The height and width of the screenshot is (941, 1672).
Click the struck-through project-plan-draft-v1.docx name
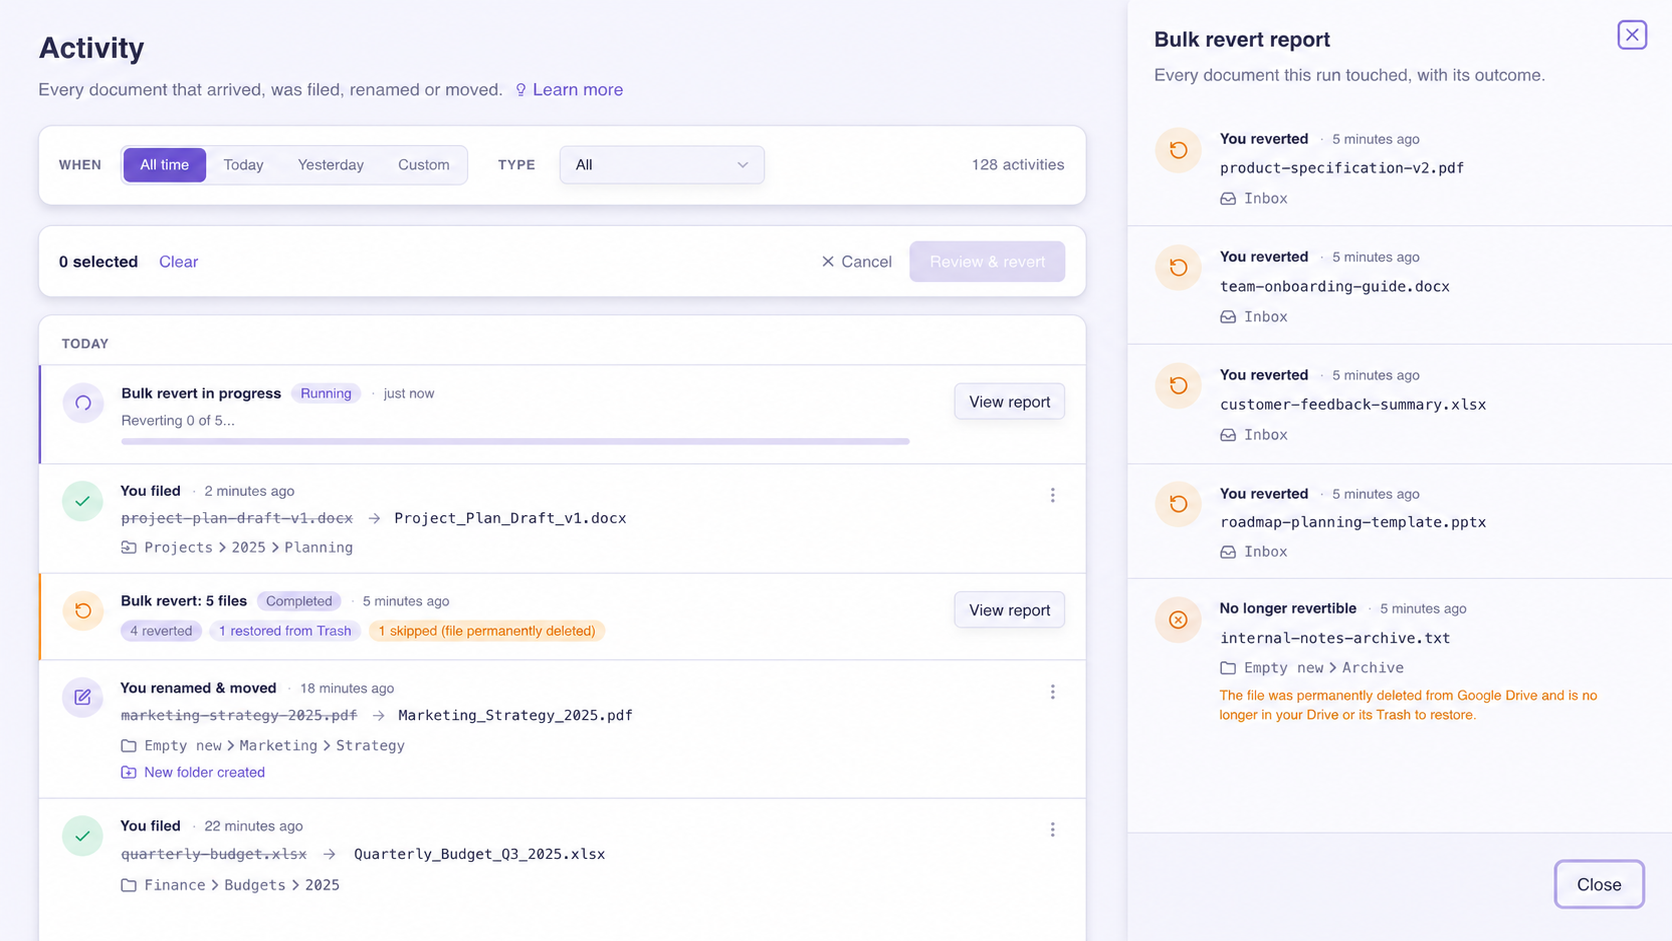tap(237, 518)
